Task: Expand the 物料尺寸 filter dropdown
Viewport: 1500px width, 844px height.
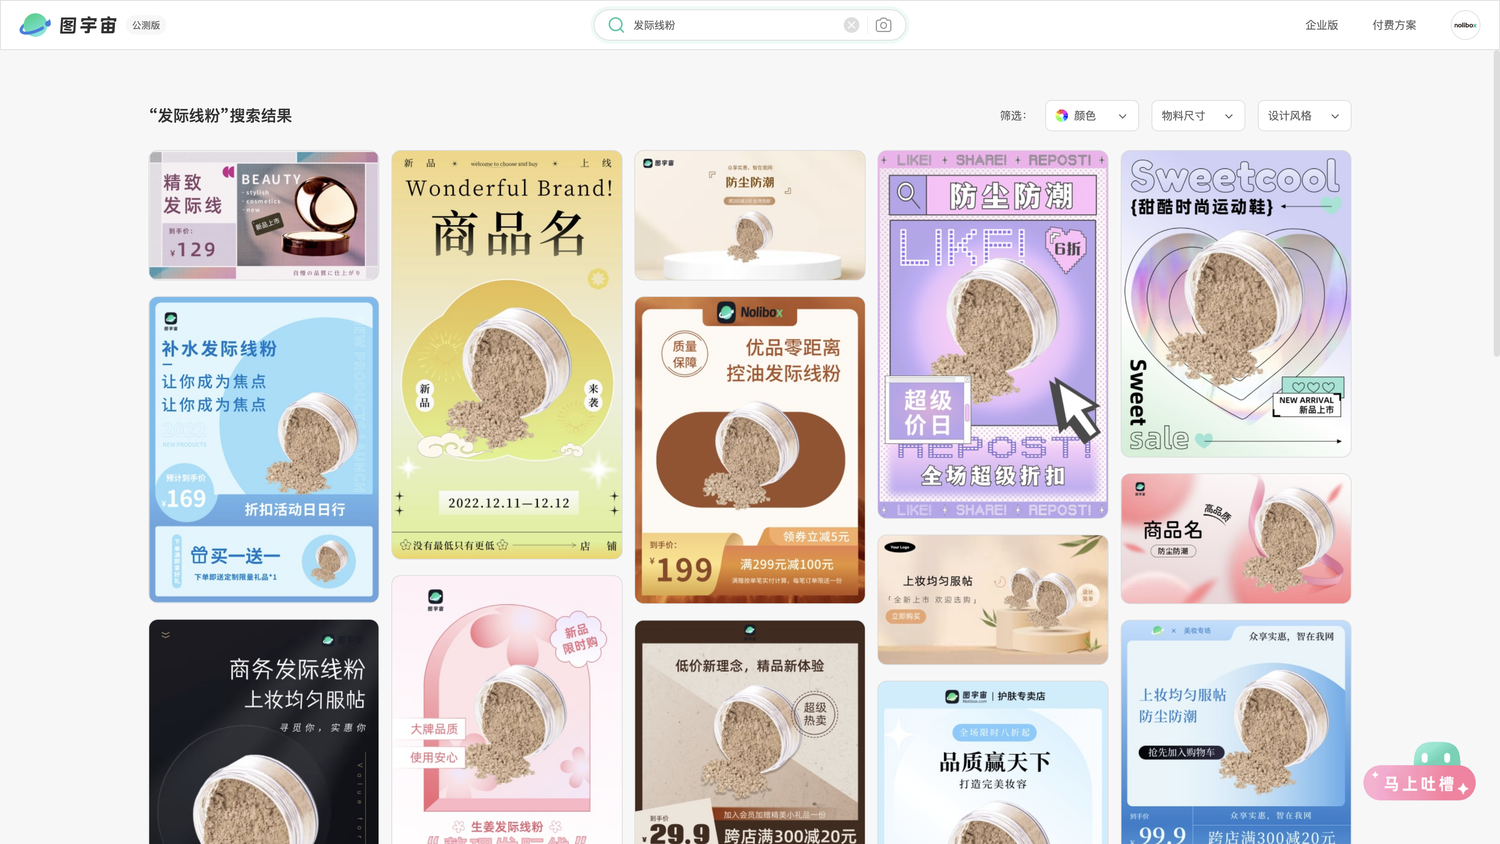Action: point(1198,116)
